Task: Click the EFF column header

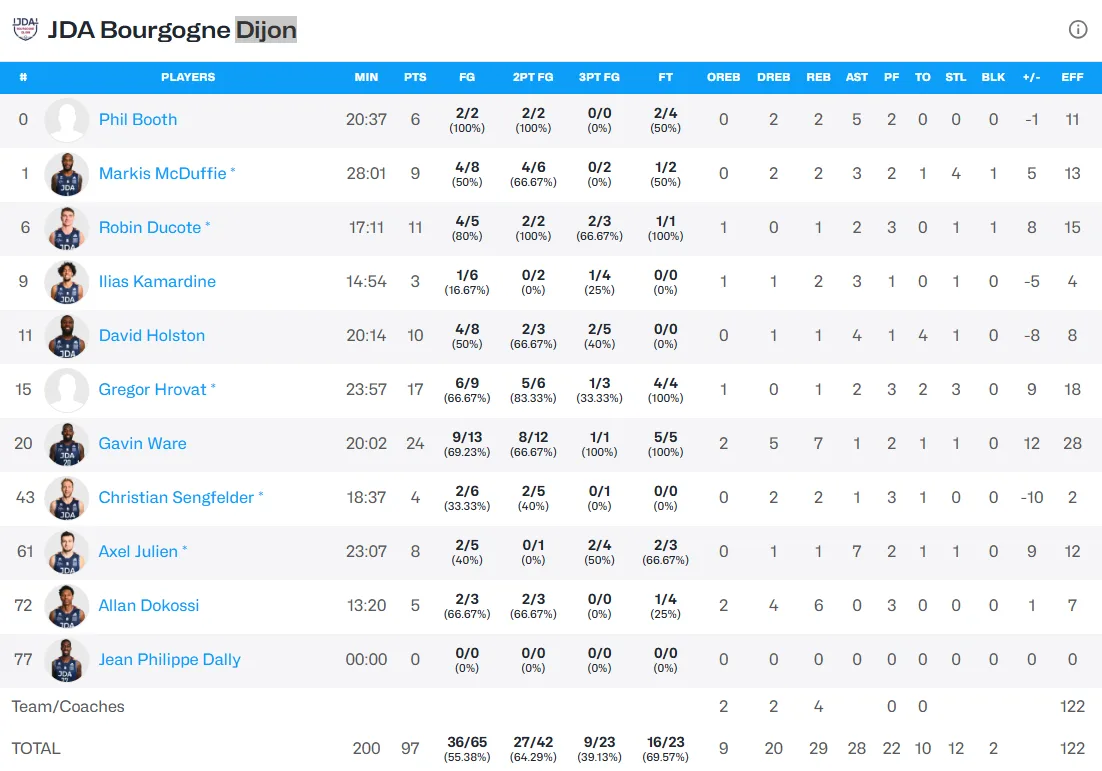Action: tap(1072, 77)
